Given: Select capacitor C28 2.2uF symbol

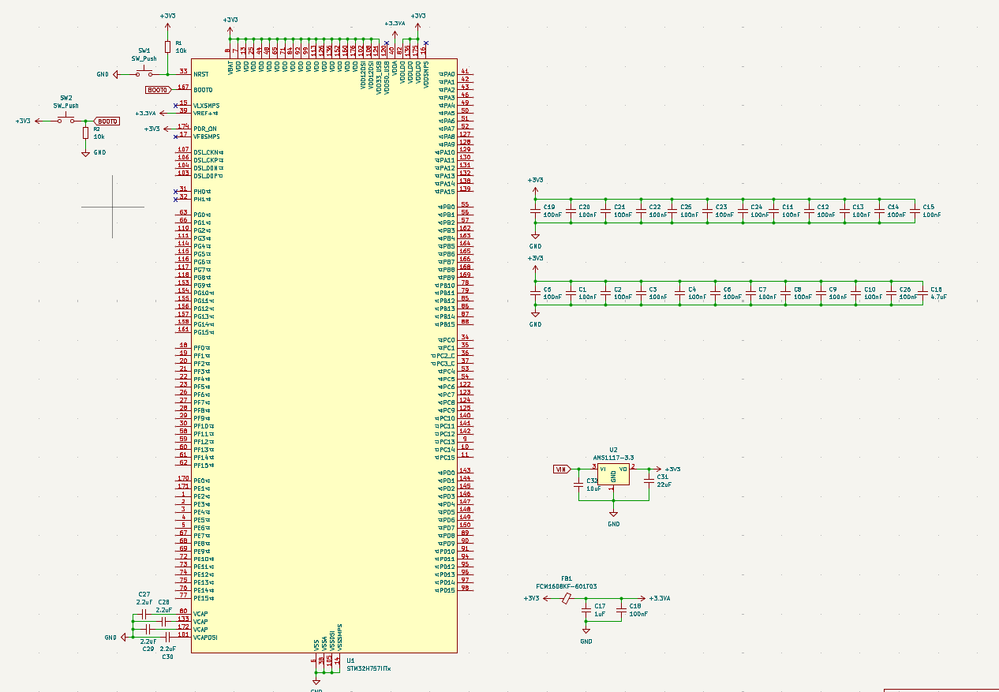Looking at the screenshot, I should click(x=163, y=621).
